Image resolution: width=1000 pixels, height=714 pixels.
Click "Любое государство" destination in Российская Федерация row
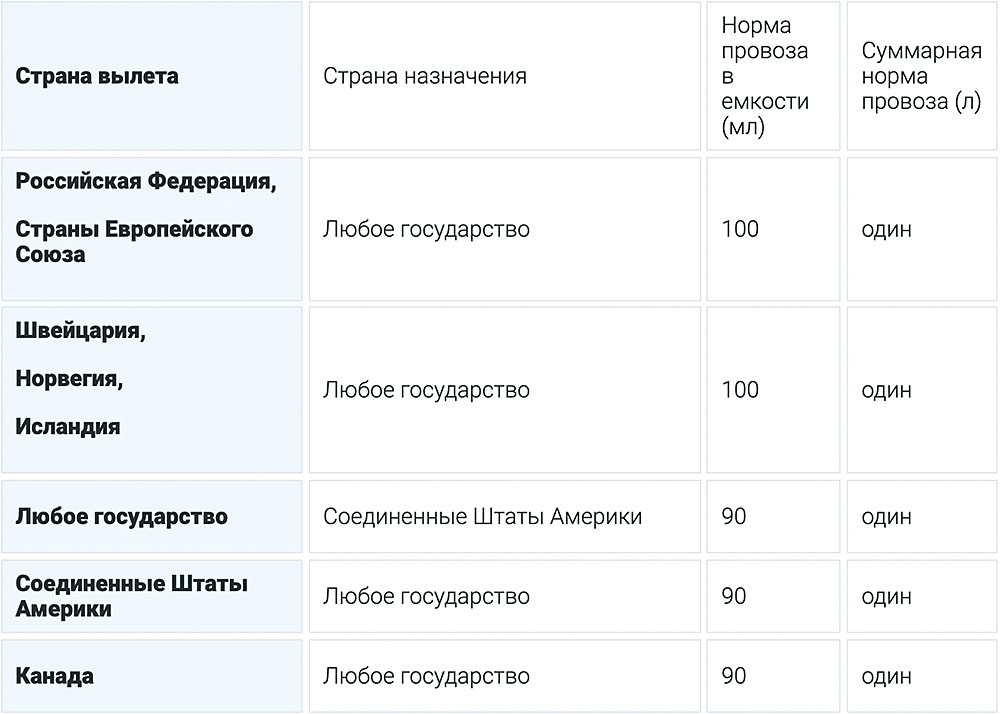(x=426, y=229)
